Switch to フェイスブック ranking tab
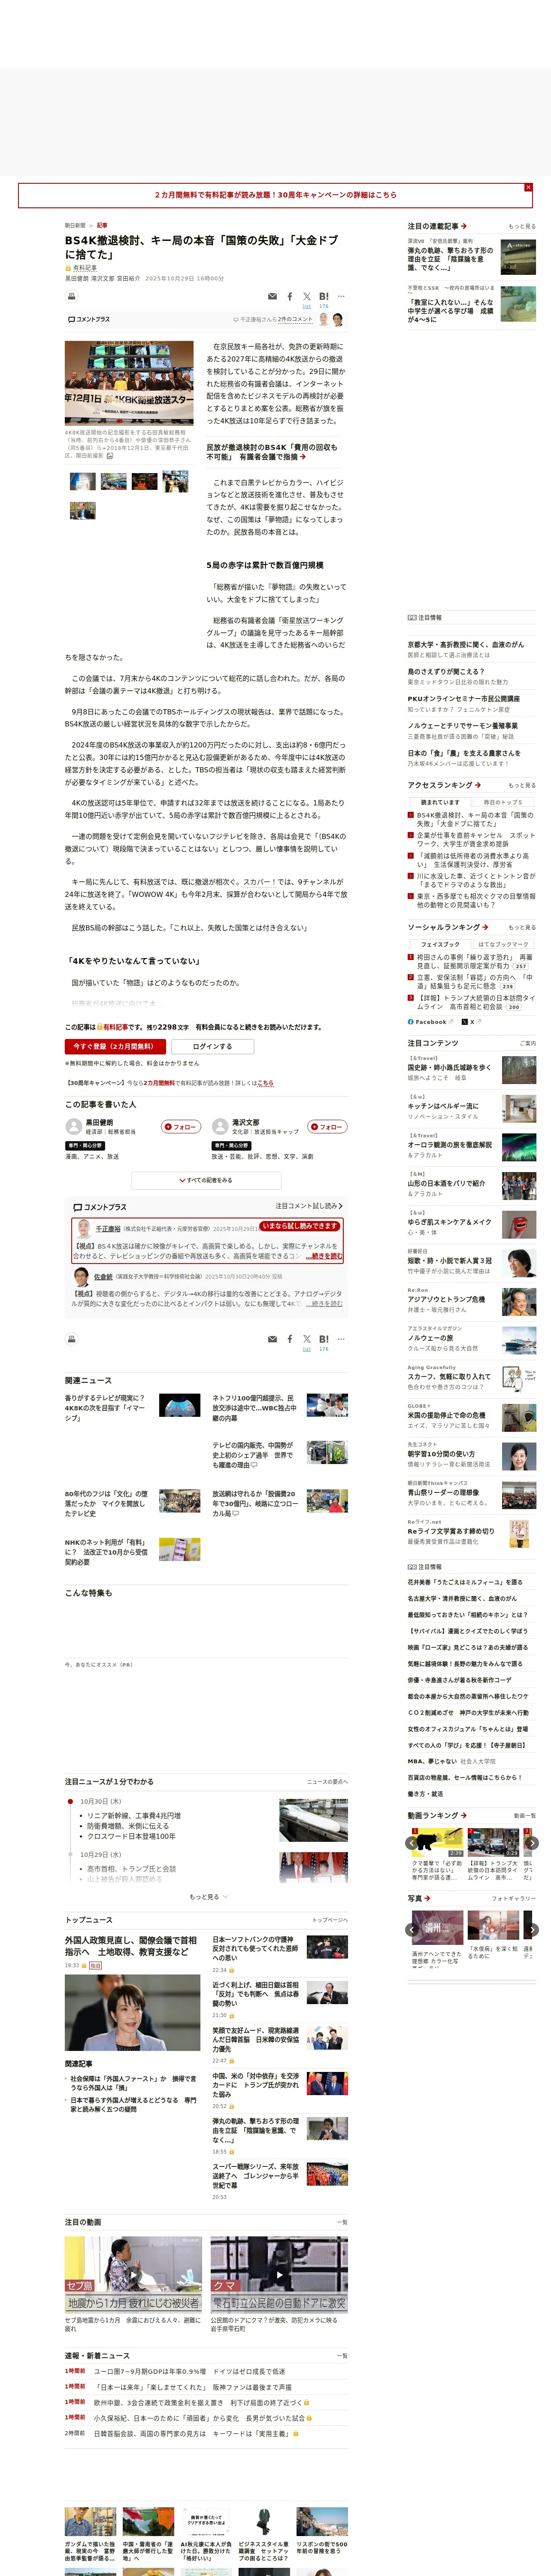The width and height of the screenshot is (551, 2576). pyautogui.click(x=440, y=944)
